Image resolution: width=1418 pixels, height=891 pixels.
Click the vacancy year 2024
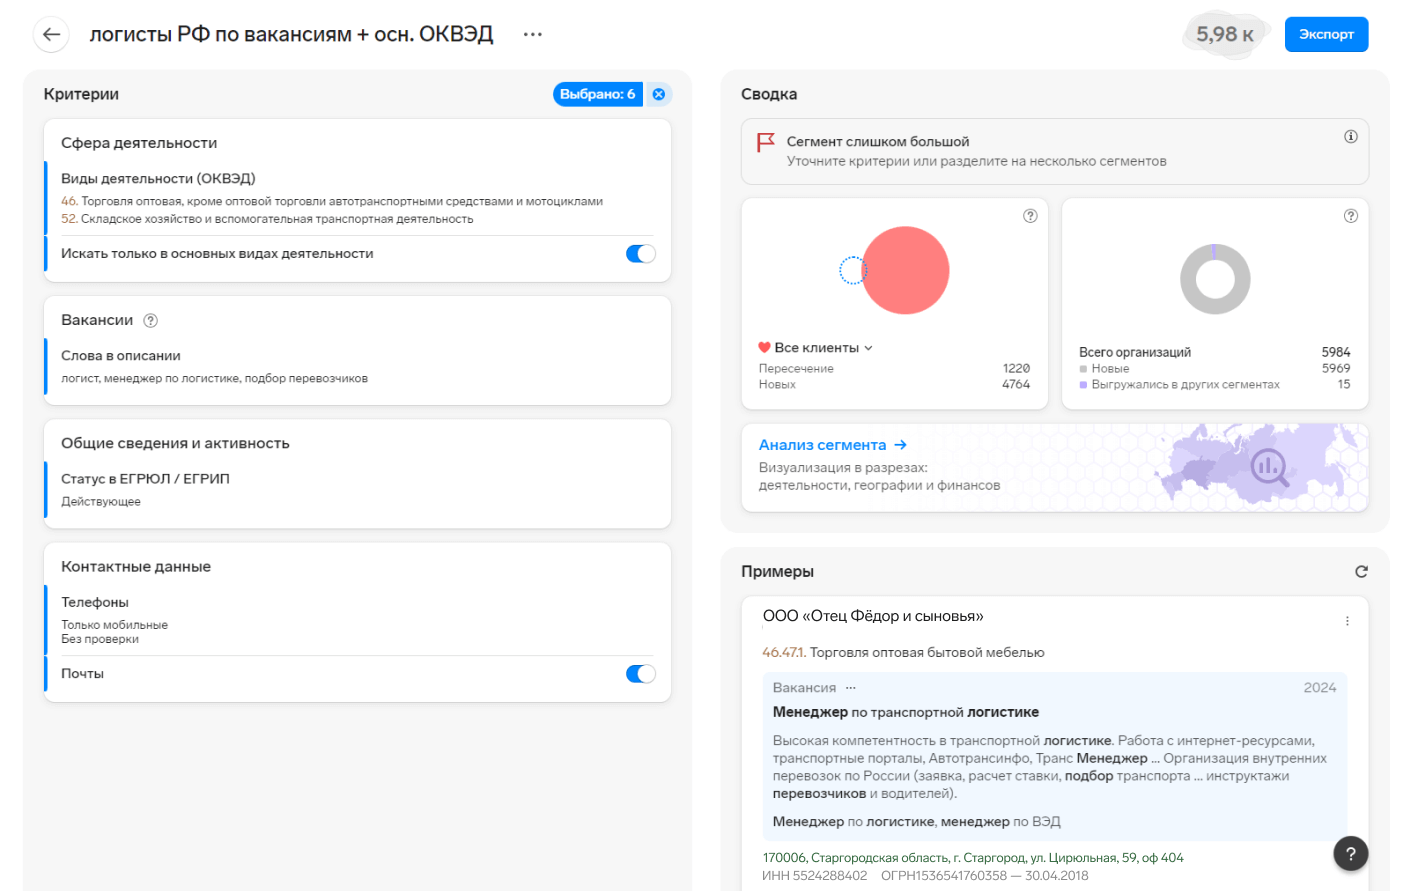pos(1320,688)
